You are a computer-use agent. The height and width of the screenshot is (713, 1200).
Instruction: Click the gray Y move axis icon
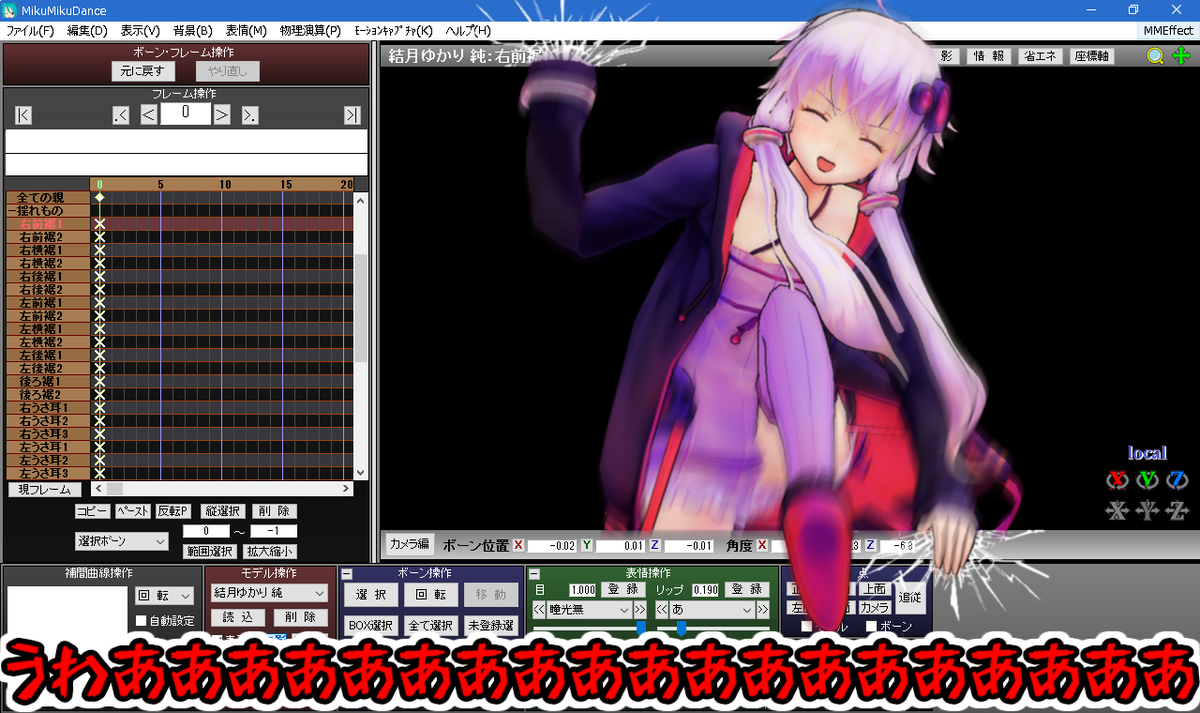point(1147,511)
